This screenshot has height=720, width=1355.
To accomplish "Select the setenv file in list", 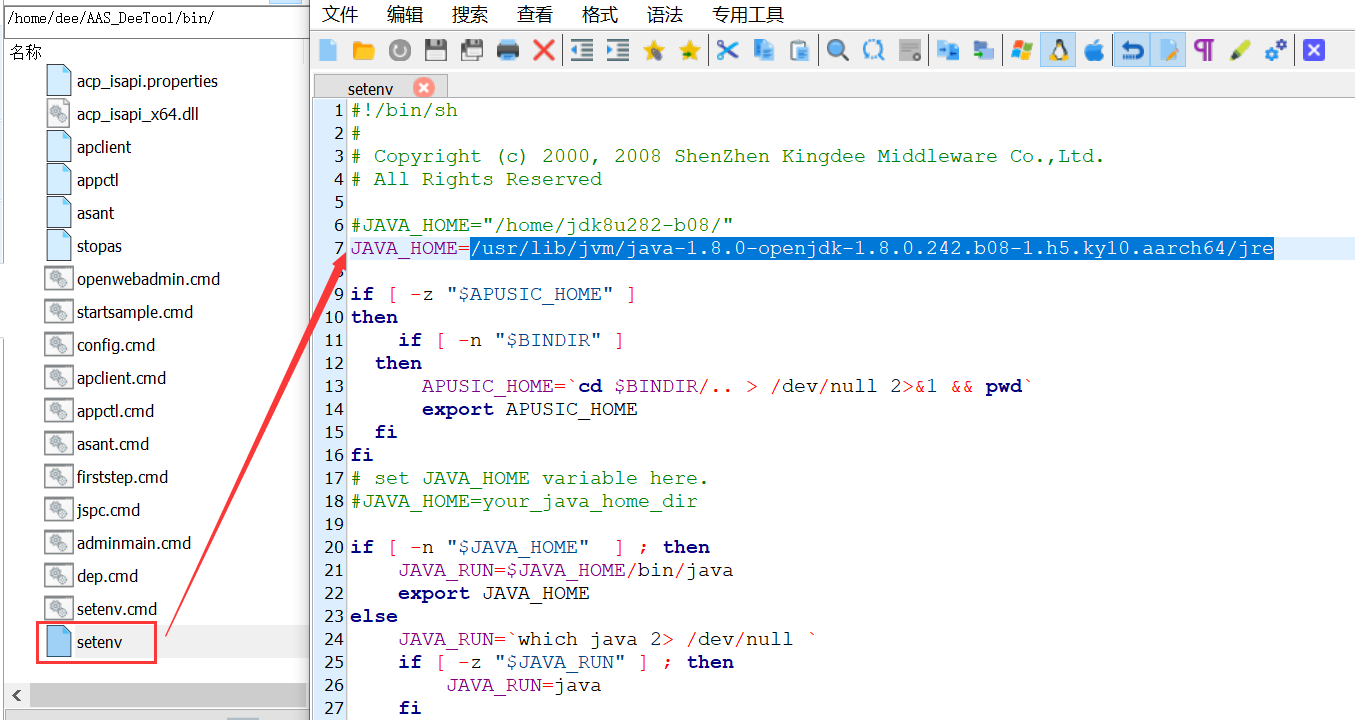I will coord(99,642).
